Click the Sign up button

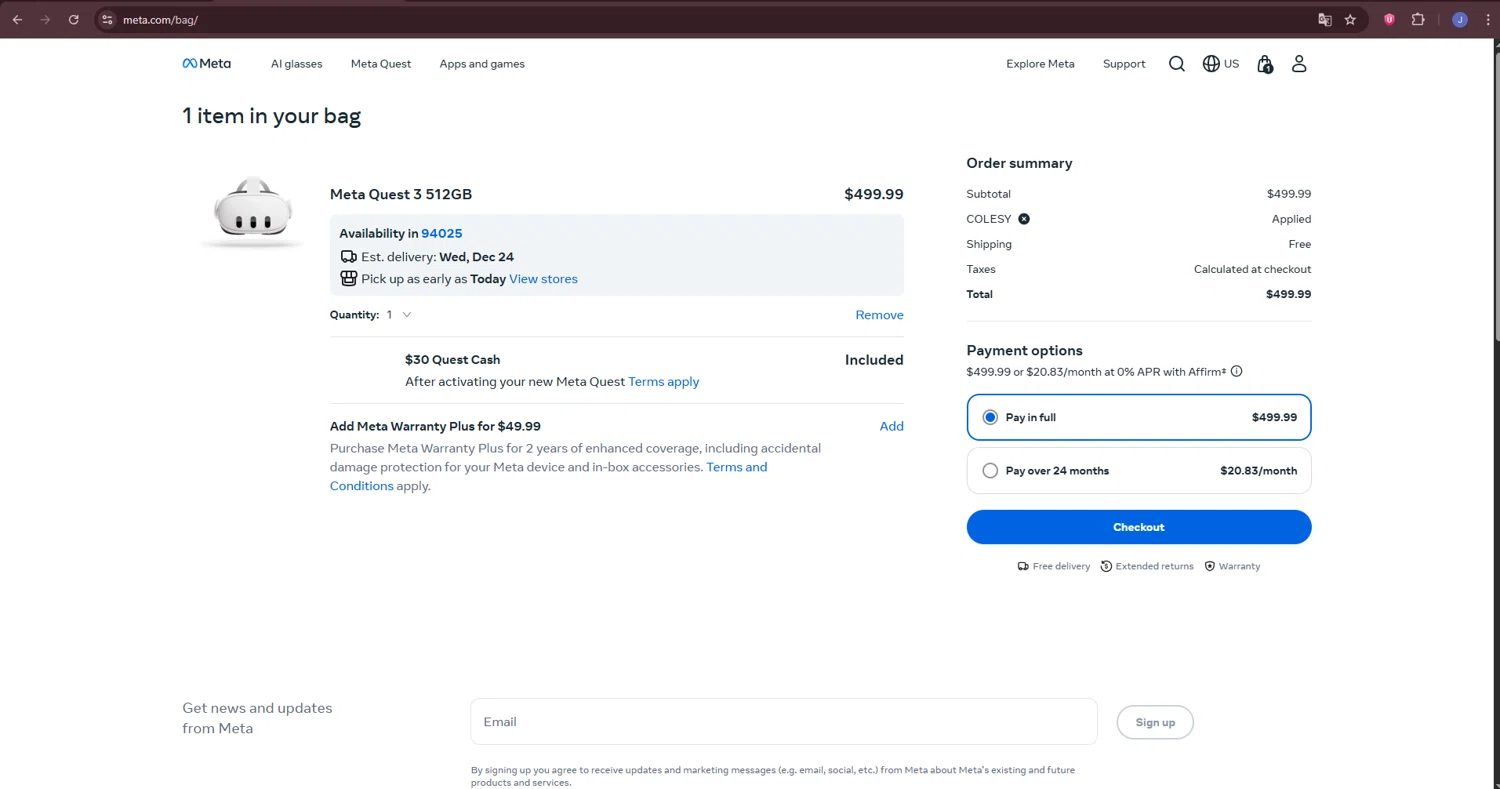[x=1155, y=722]
